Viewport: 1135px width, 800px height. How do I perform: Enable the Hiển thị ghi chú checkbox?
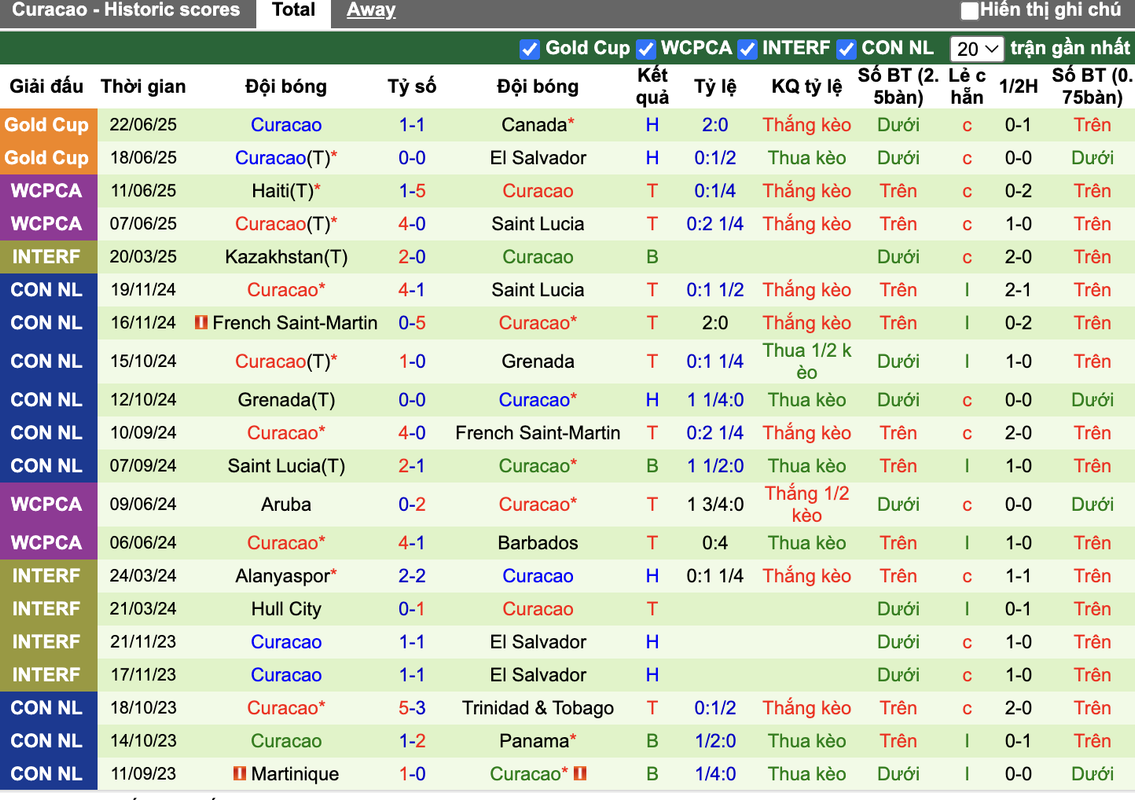tap(969, 10)
